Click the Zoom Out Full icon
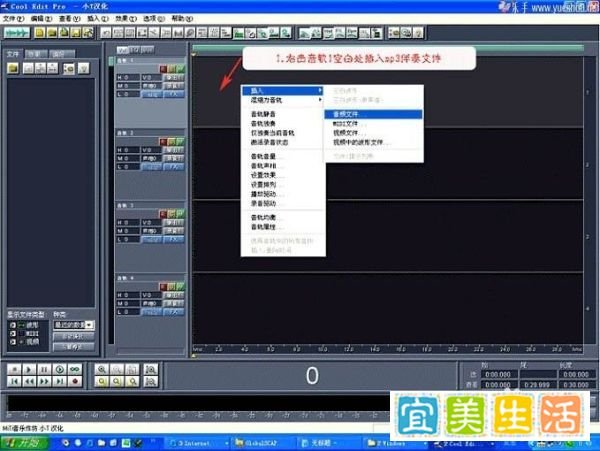Screen dimensions: 600x451 click(132, 369)
